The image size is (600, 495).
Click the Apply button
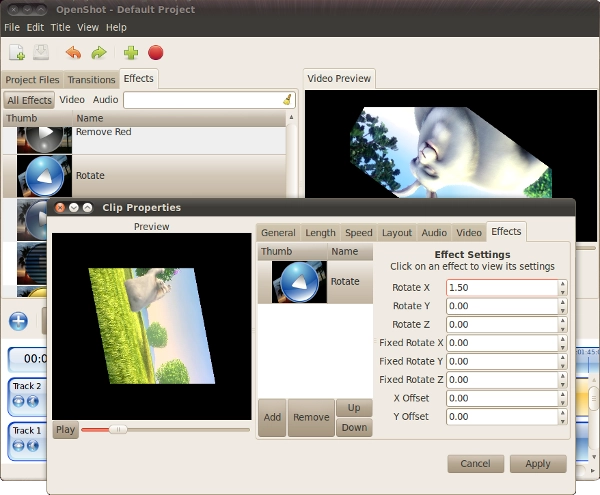[538, 464]
